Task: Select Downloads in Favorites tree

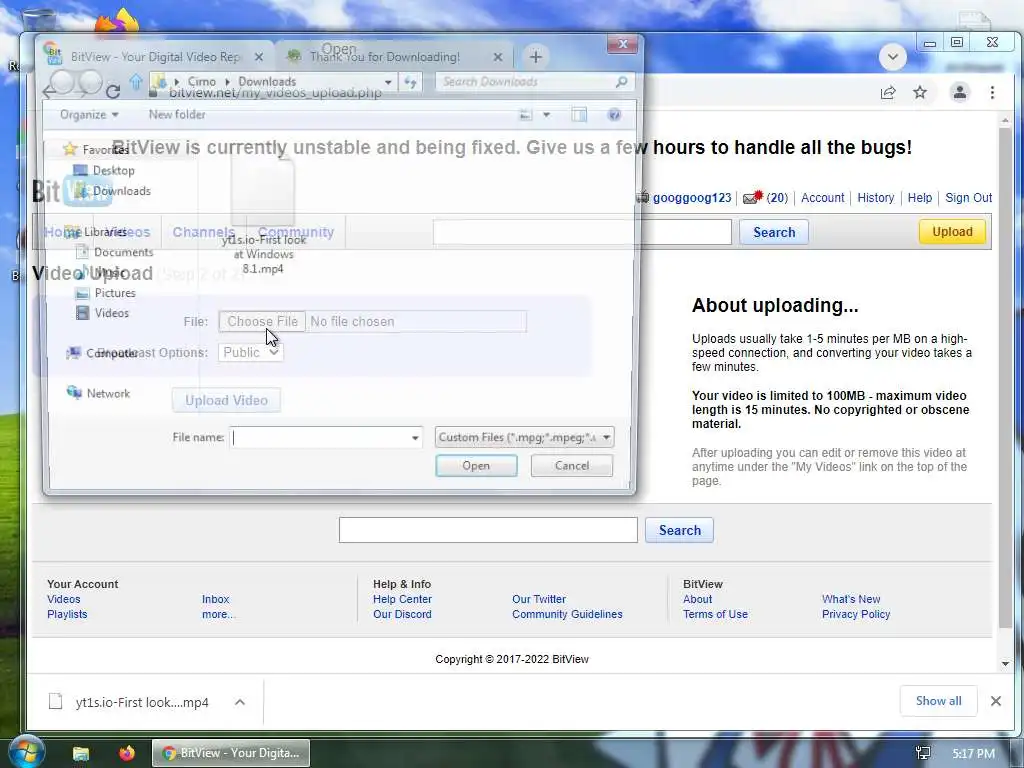Action: (121, 191)
